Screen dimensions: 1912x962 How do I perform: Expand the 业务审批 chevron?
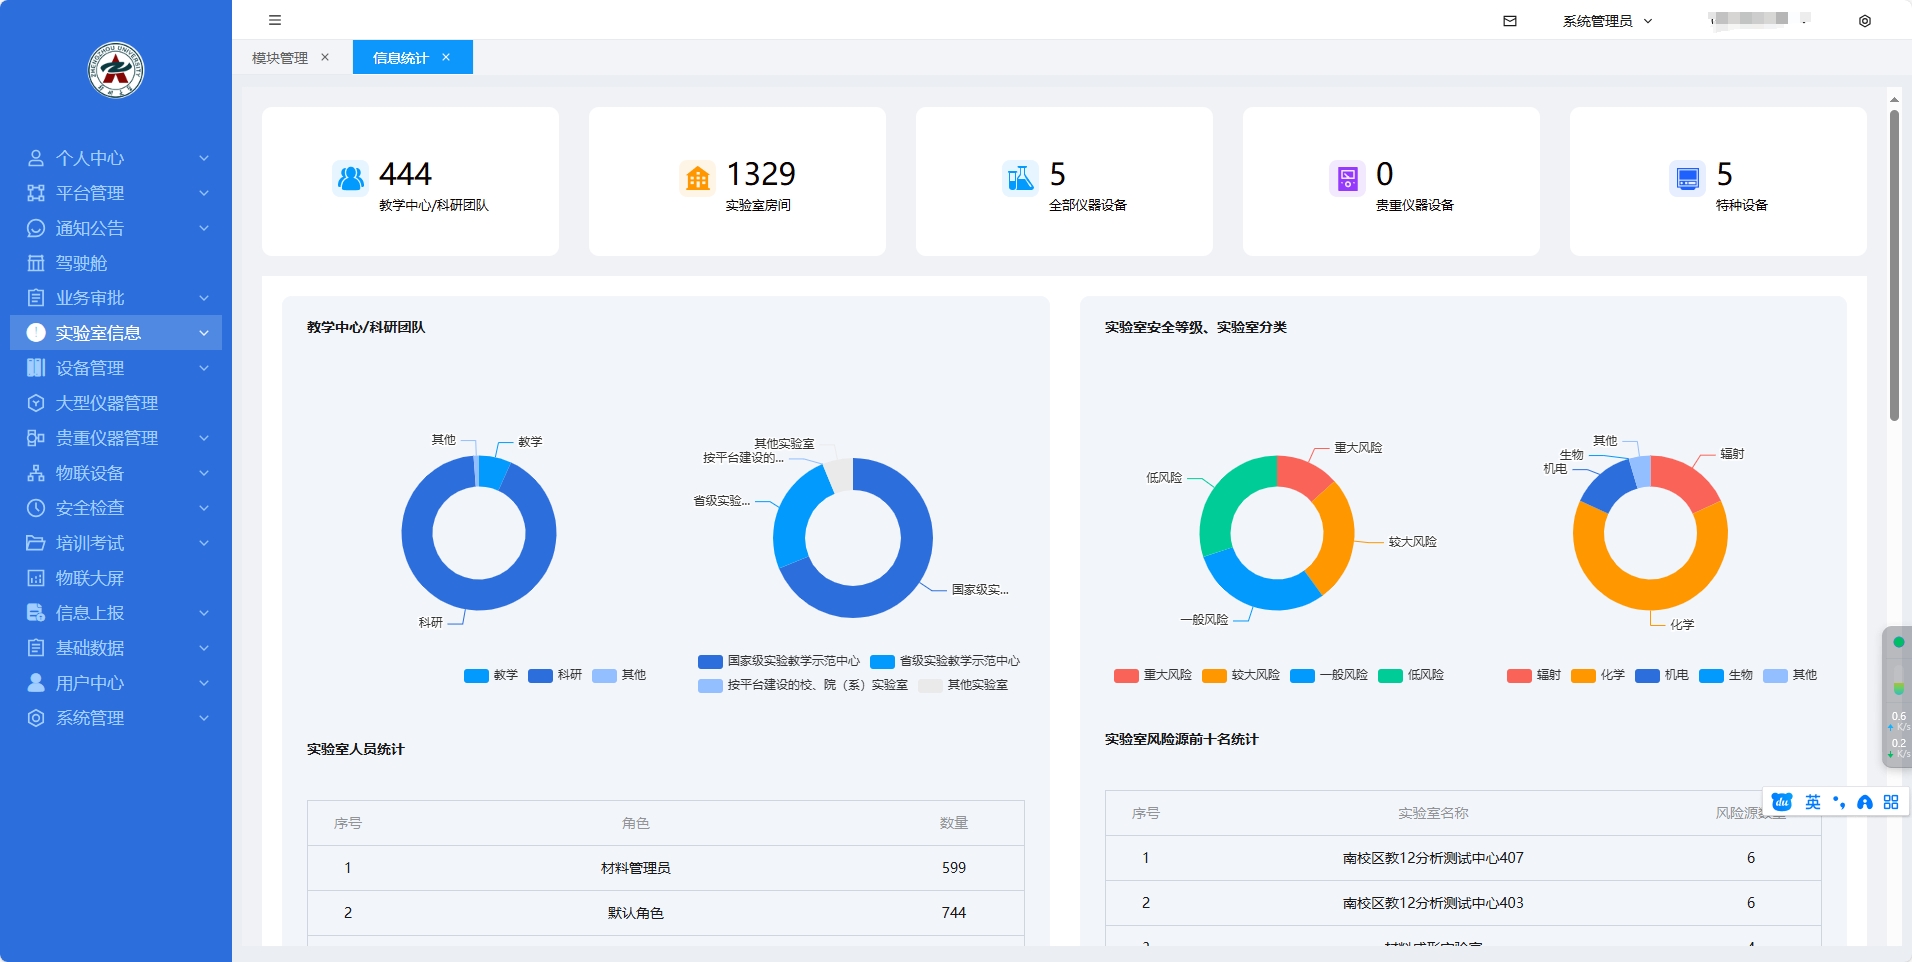[204, 298]
